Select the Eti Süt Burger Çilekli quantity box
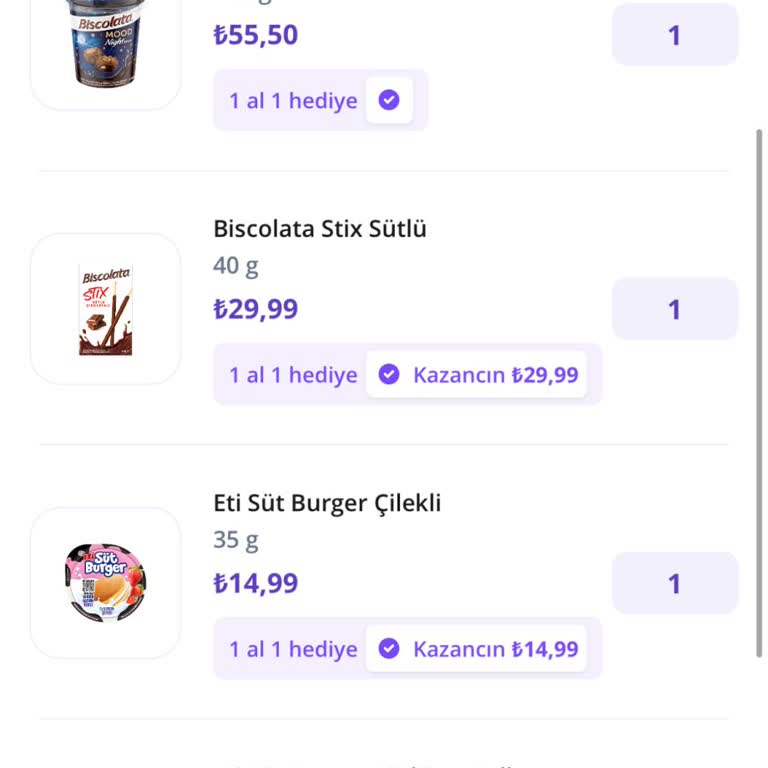Viewport: 768px width, 768px height. click(x=675, y=583)
